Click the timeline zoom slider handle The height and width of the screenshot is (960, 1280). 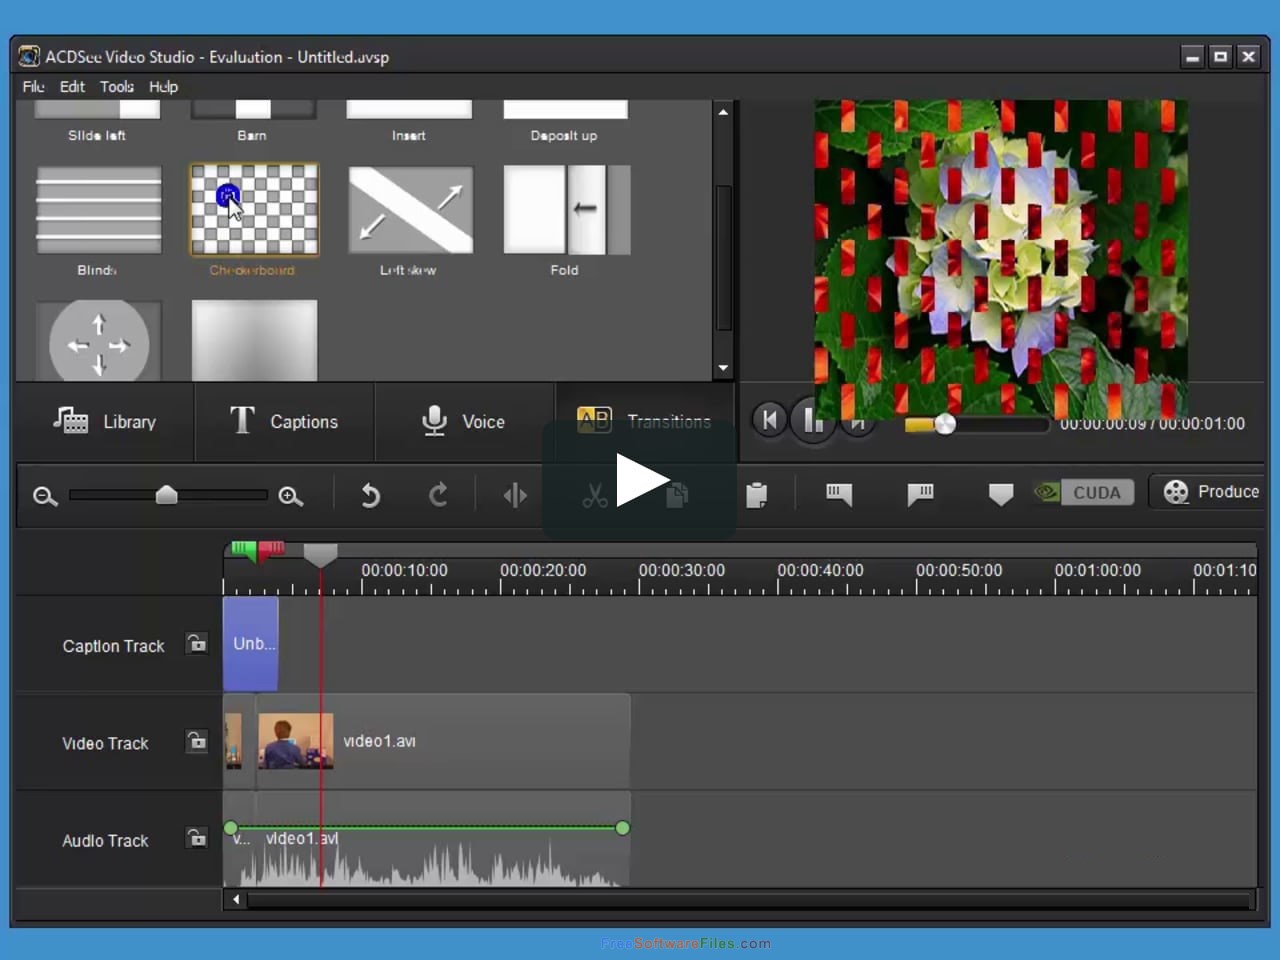point(167,495)
